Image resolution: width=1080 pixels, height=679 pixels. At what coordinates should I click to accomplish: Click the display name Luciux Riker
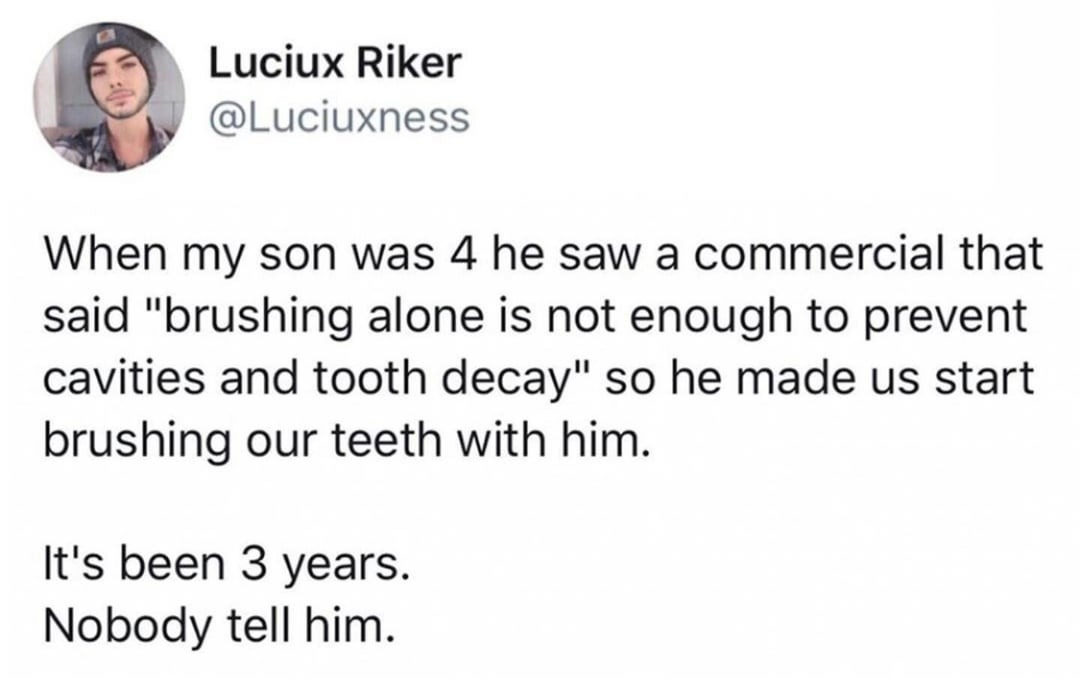point(336,66)
